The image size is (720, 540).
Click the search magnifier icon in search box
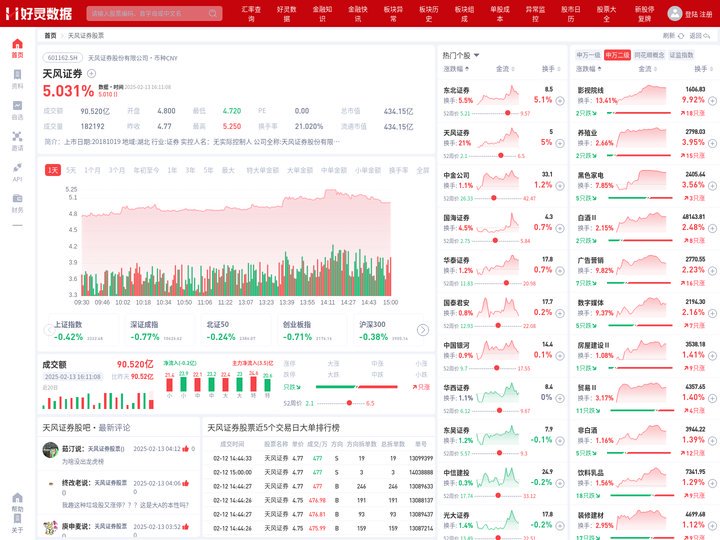(213, 13)
